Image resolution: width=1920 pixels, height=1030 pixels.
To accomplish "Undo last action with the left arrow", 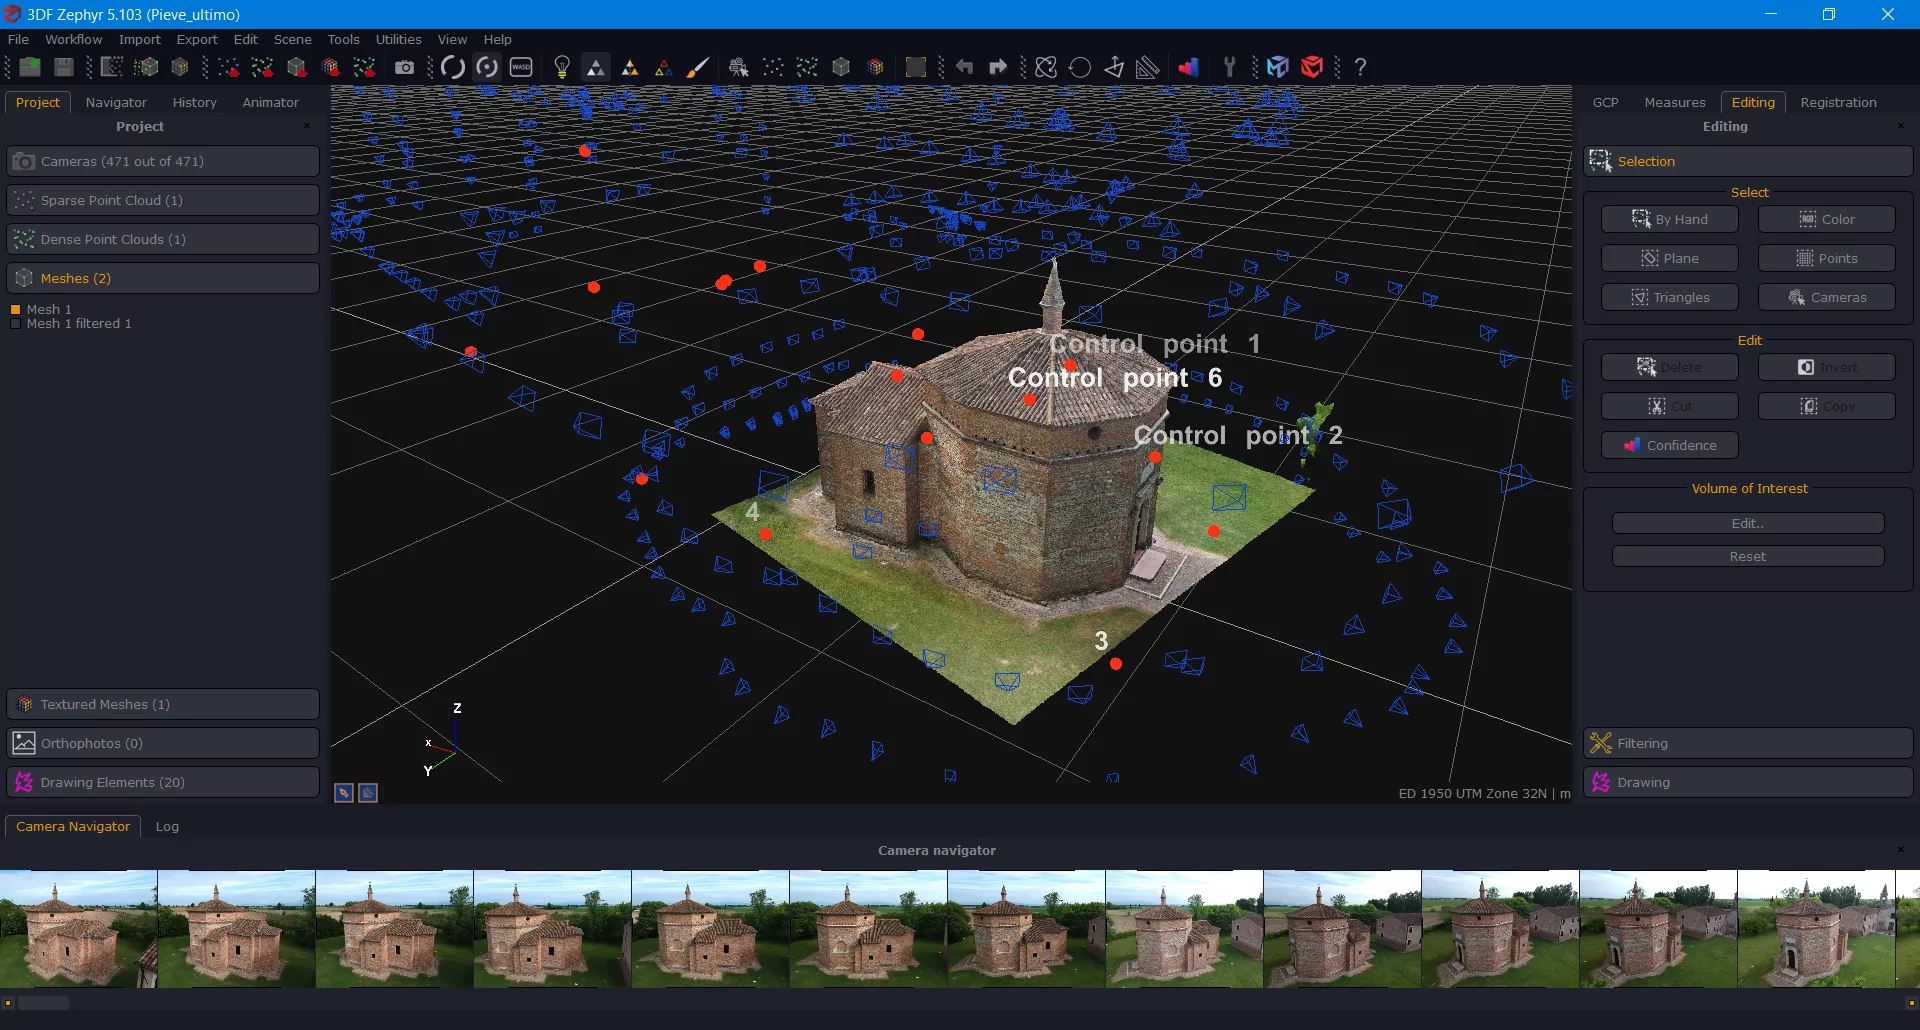I will coord(964,67).
